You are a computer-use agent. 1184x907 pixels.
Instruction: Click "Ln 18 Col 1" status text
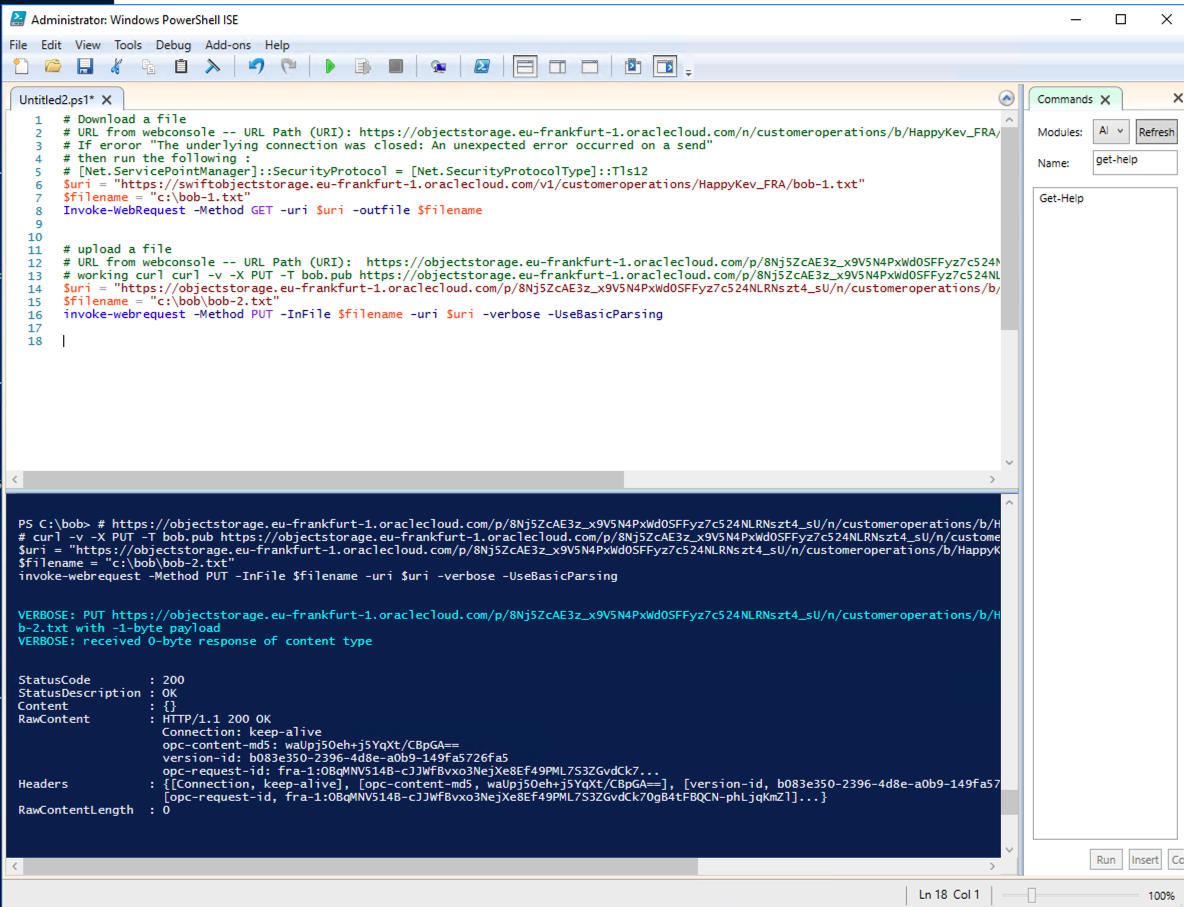(x=948, y=895)
